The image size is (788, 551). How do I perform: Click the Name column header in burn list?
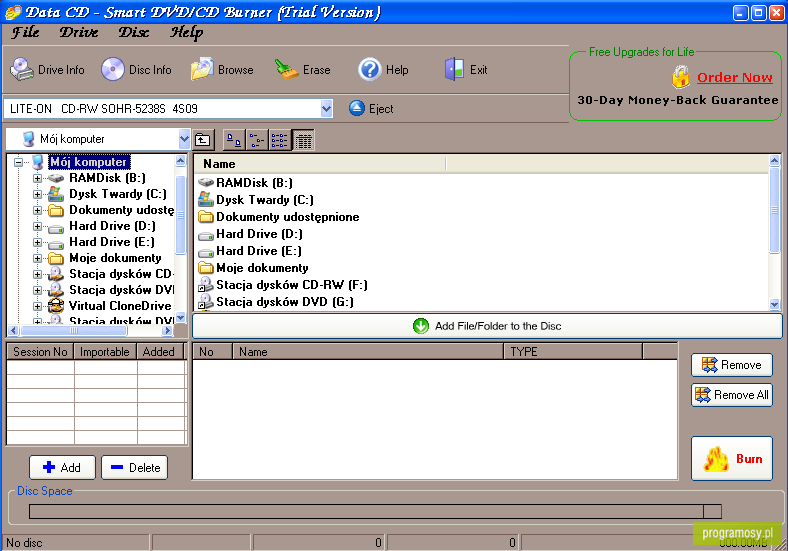coord(368,351)
